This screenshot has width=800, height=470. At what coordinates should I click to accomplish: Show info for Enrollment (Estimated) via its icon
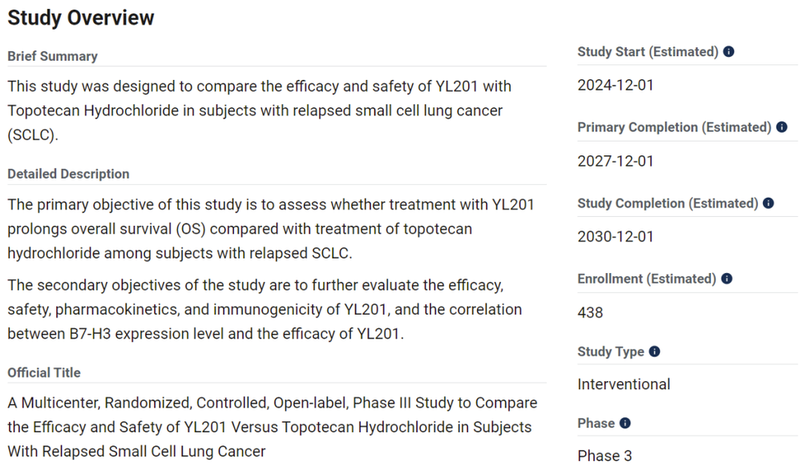pos(727,279)
